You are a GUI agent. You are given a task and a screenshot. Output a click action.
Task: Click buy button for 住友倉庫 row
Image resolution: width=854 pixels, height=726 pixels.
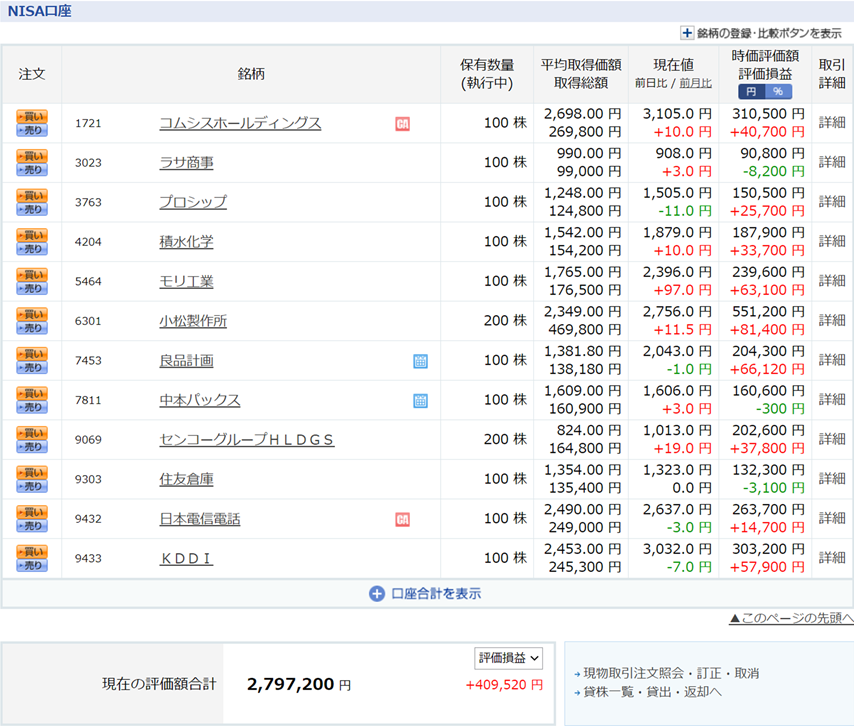pos(32,472)
